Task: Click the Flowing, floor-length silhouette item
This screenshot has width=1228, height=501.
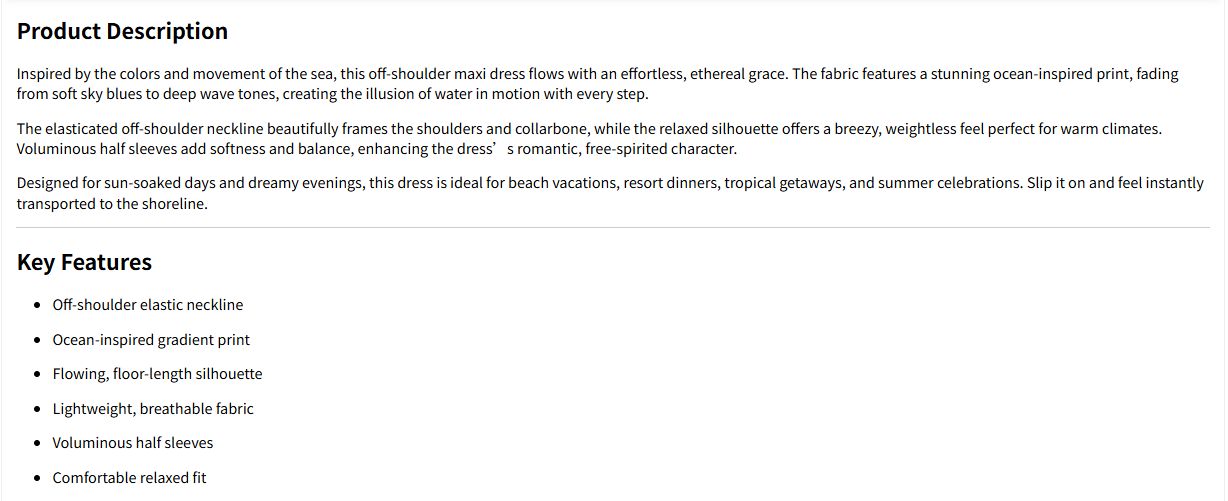Action: click(x=157, y=374)
